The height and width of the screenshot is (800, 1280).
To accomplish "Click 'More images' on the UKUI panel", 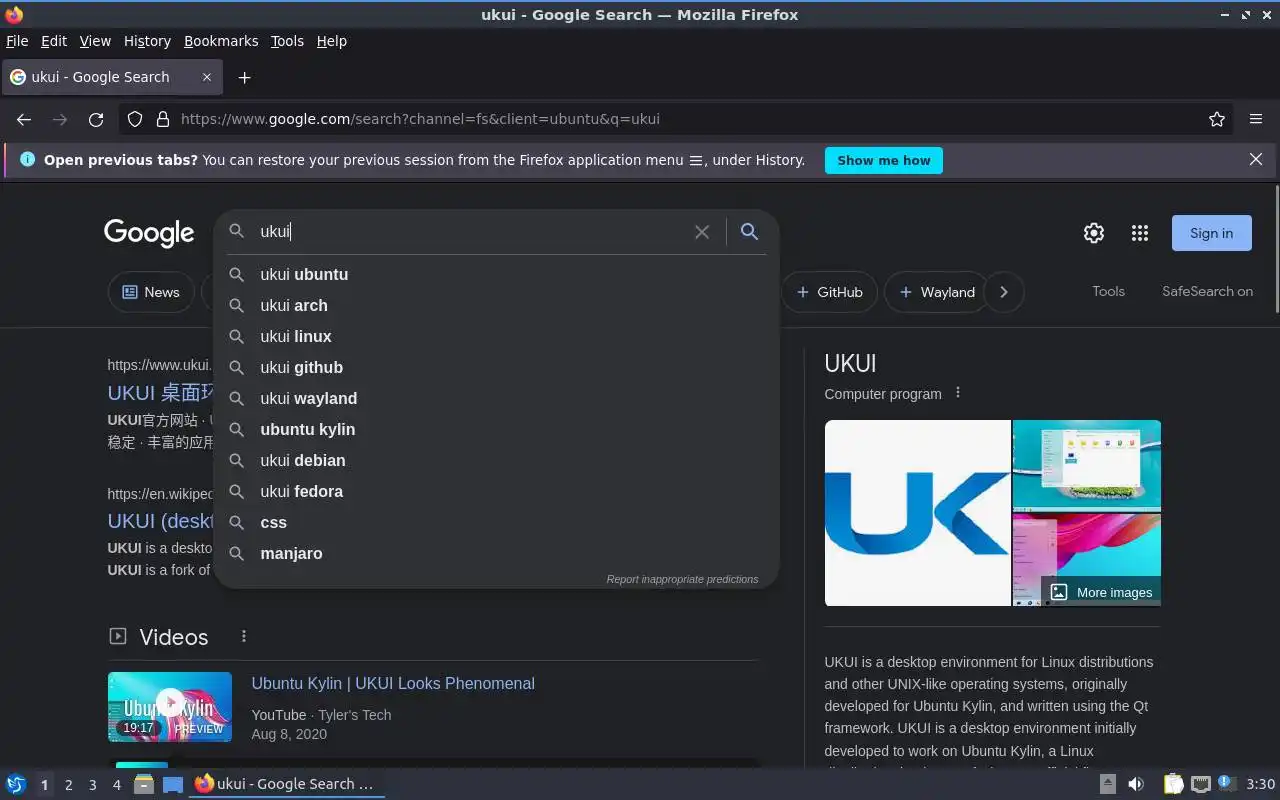I will [1101, 592].
